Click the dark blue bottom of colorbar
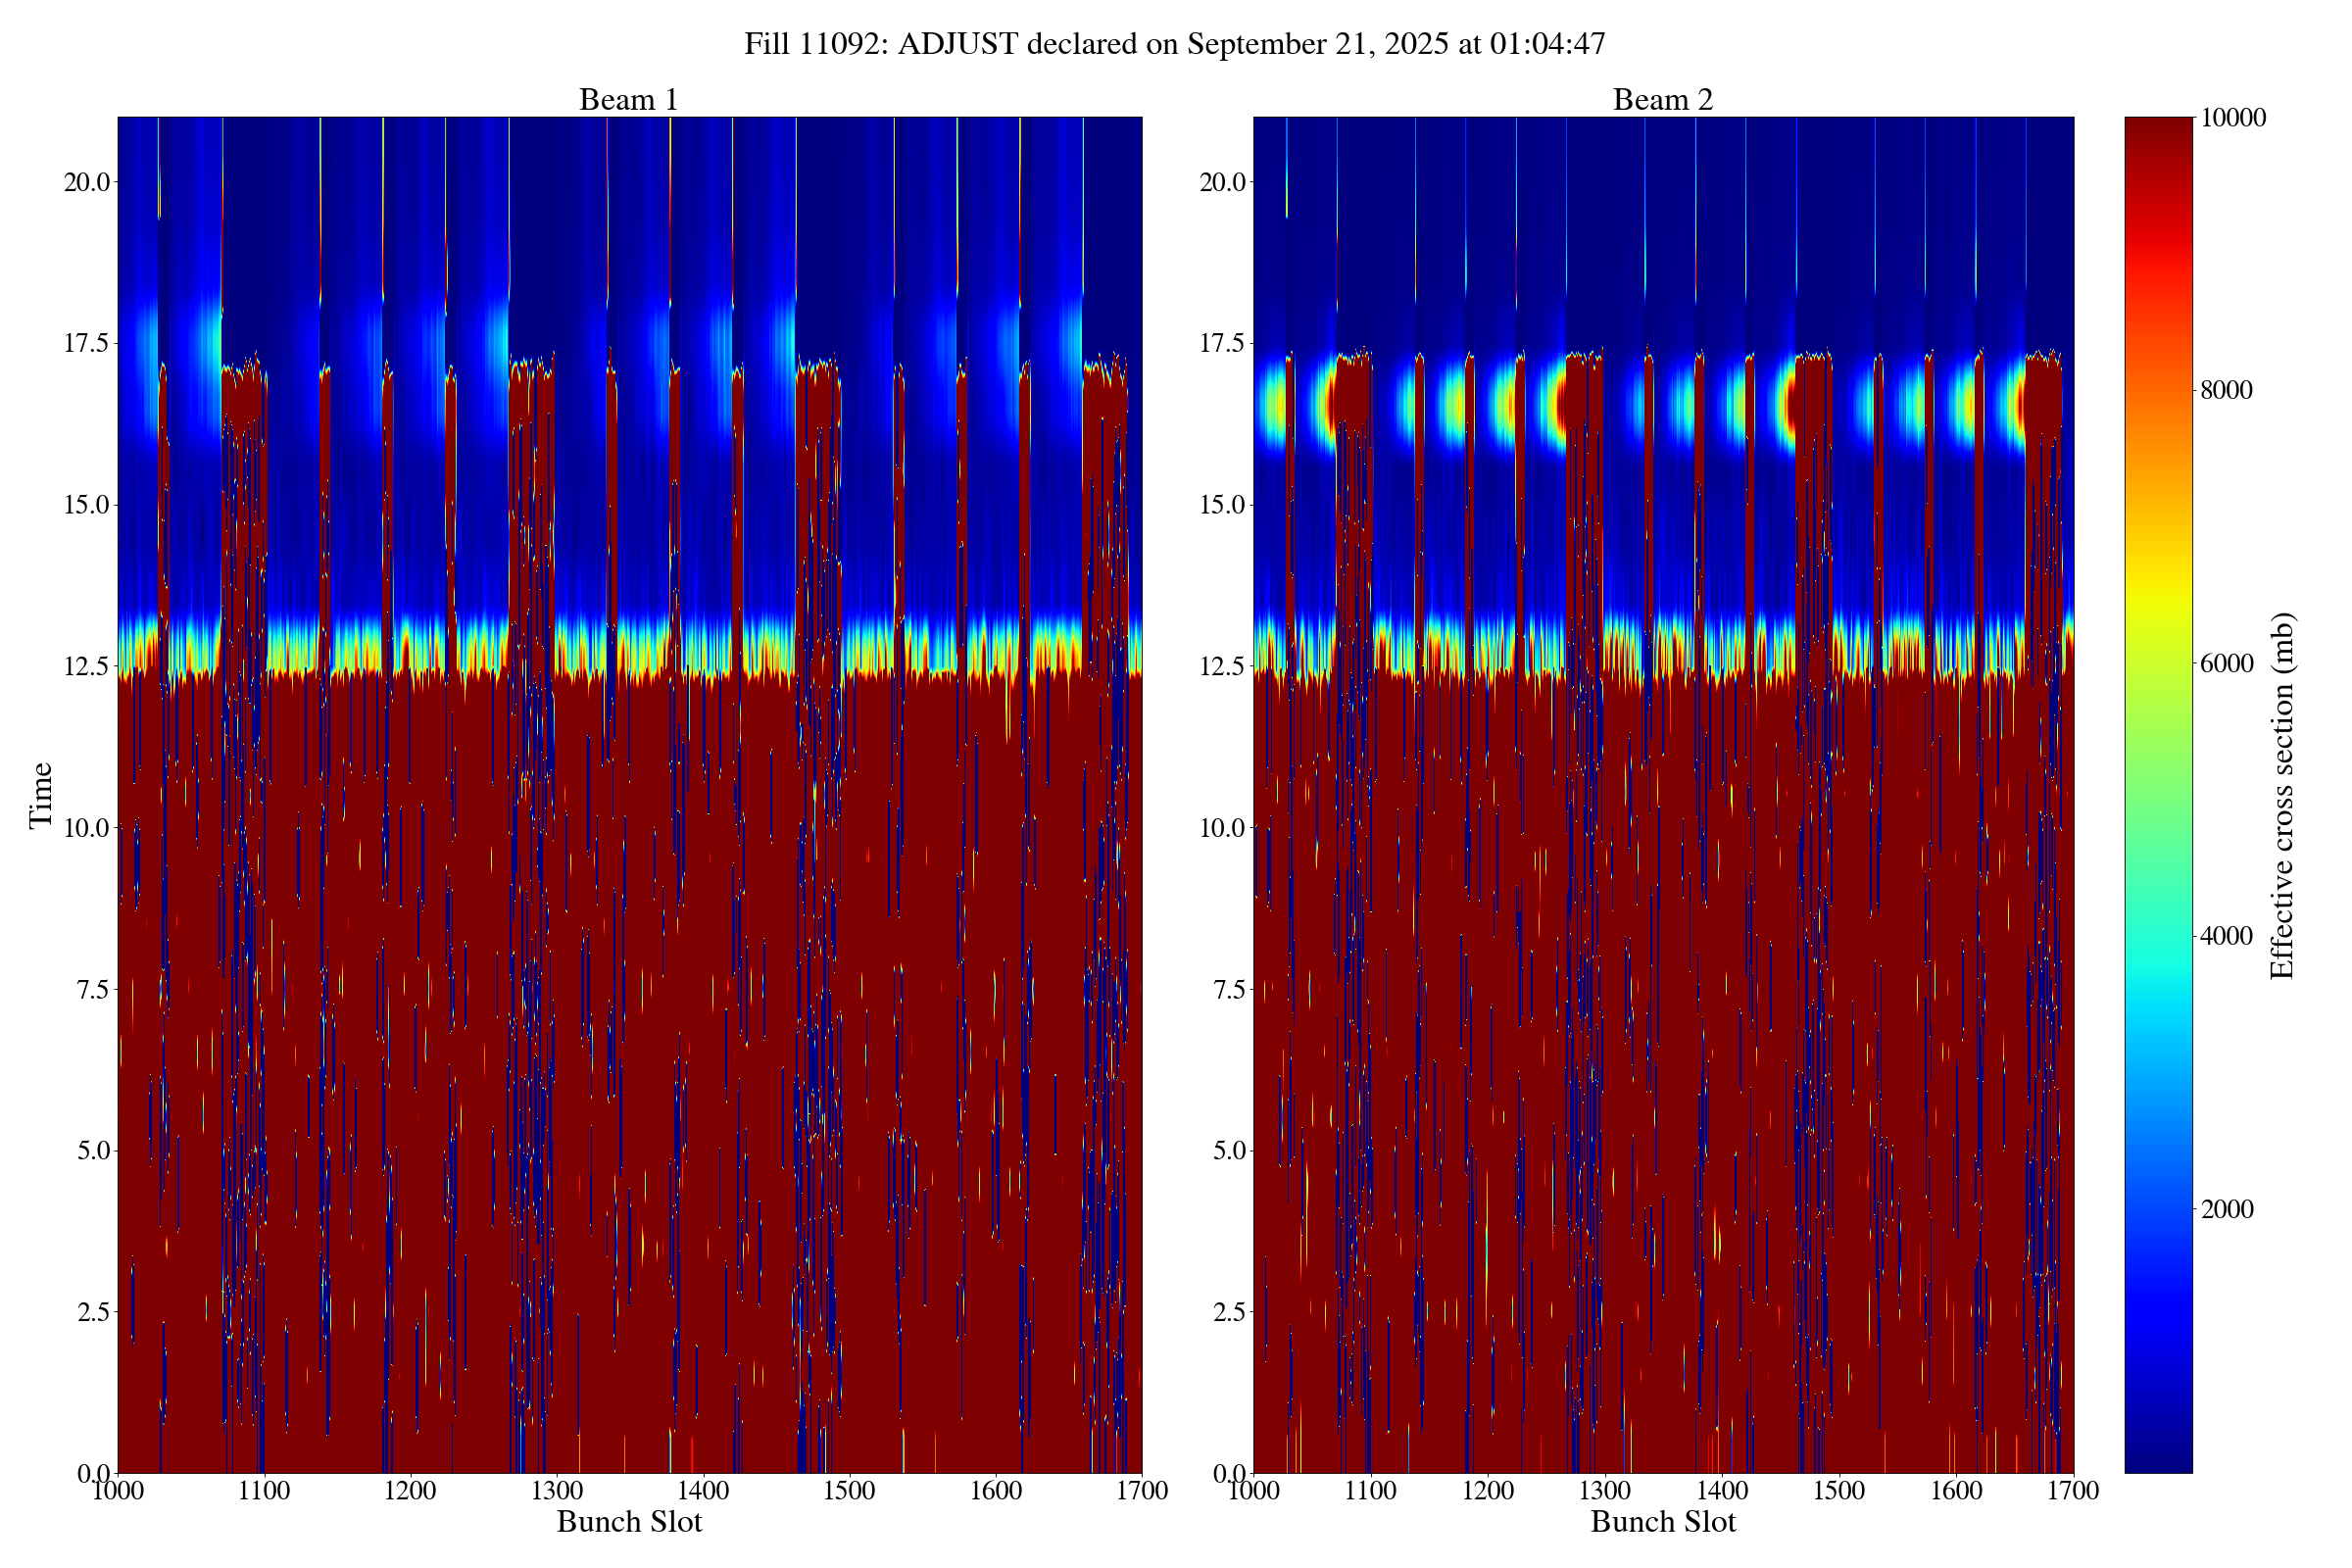Image resolution: width=2352 pixels, height=1568 pixels. pos(2158,1455)
